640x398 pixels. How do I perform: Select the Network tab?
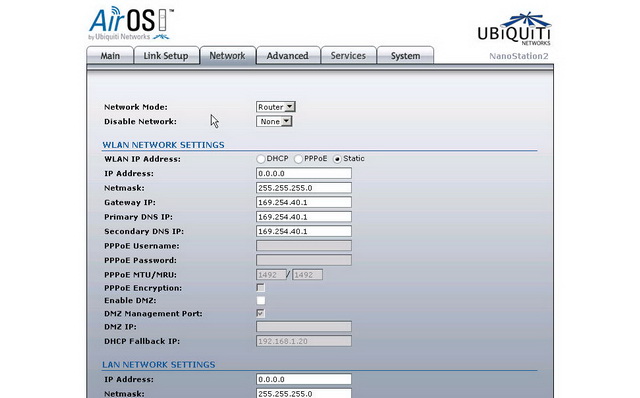[227, 56]
